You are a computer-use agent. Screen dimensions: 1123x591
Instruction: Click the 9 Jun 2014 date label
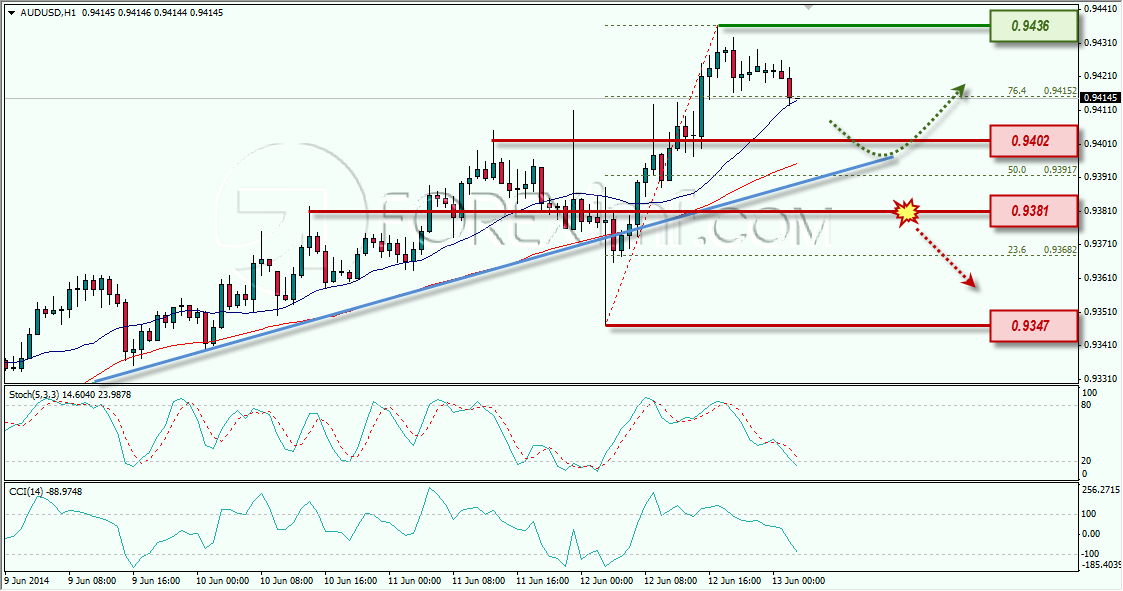coord(27,580)
